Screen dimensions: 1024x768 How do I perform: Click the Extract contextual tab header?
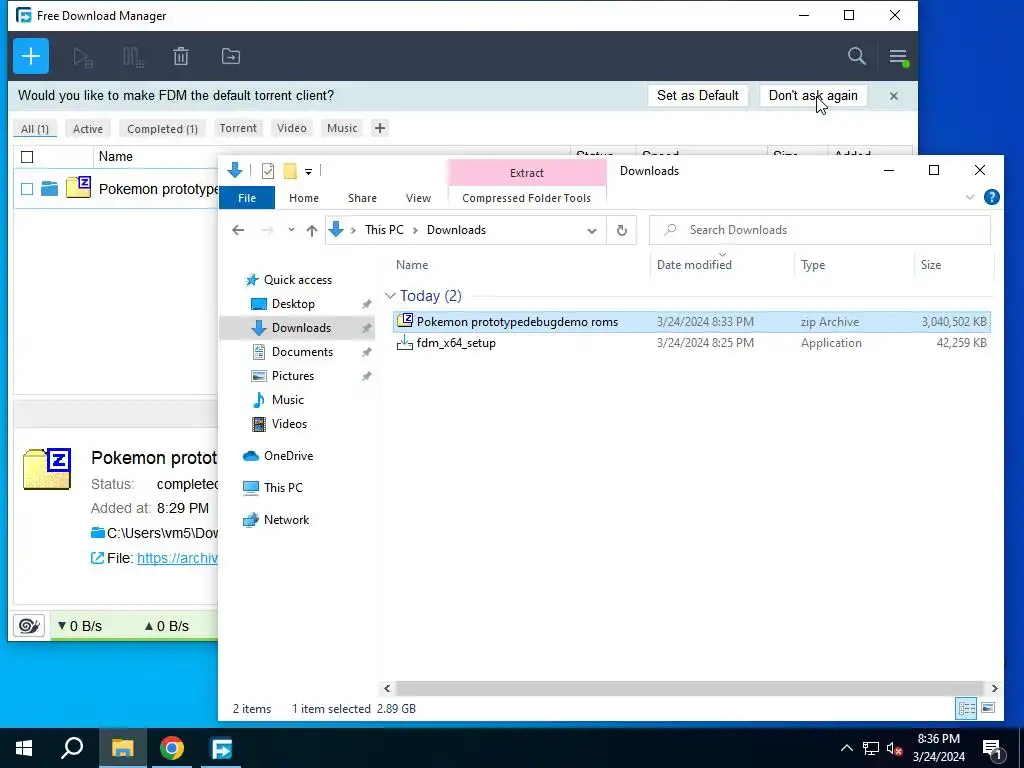tap(526, 172)
